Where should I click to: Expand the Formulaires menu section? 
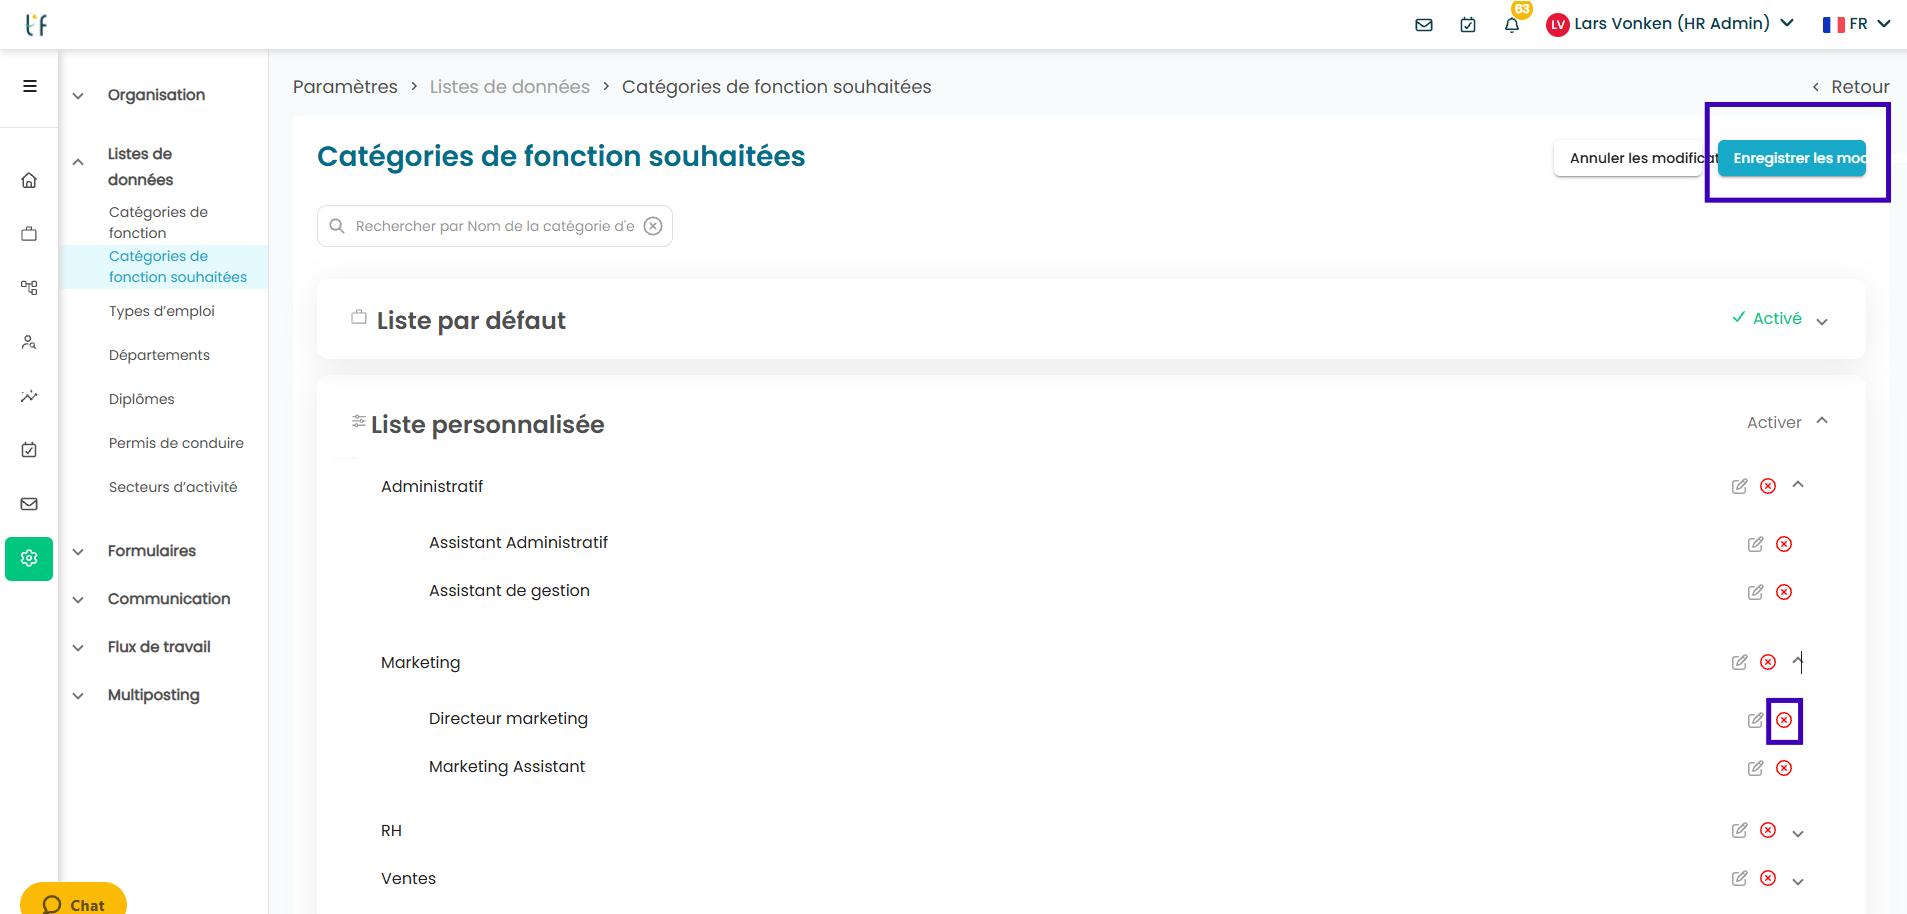click(152, 551)
